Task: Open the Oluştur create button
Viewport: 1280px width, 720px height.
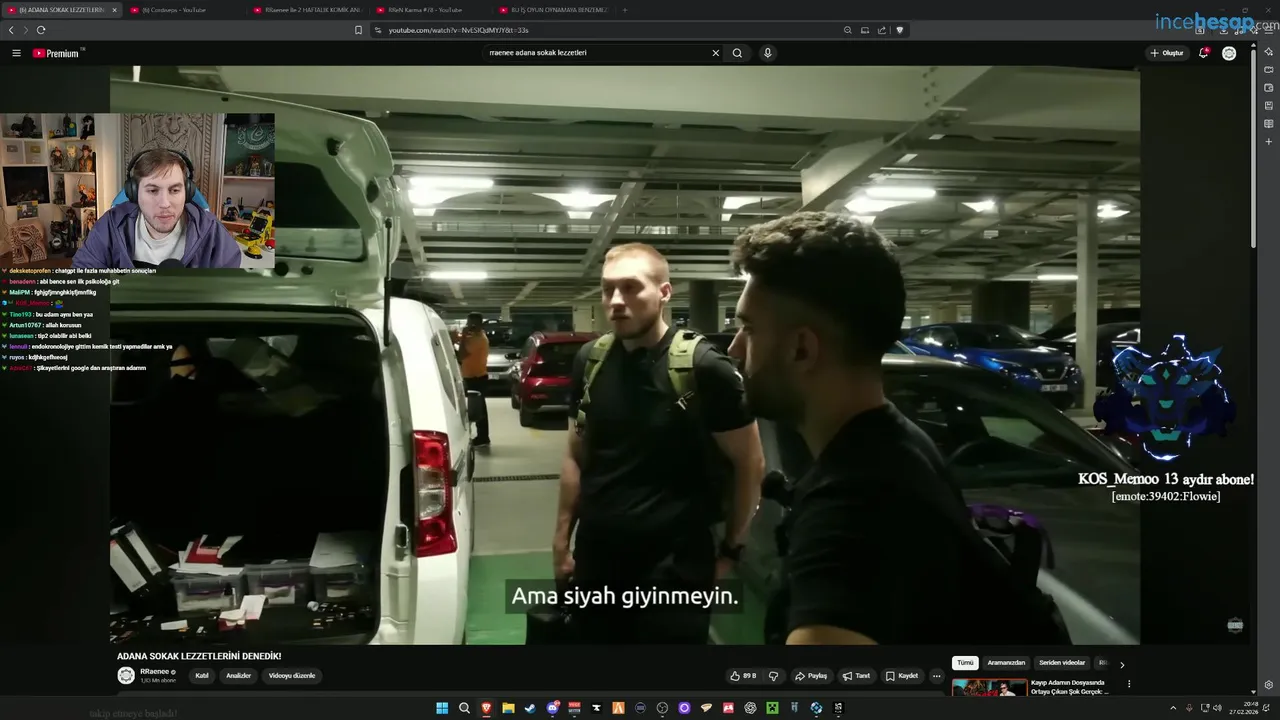Action: click(1167, 53)
